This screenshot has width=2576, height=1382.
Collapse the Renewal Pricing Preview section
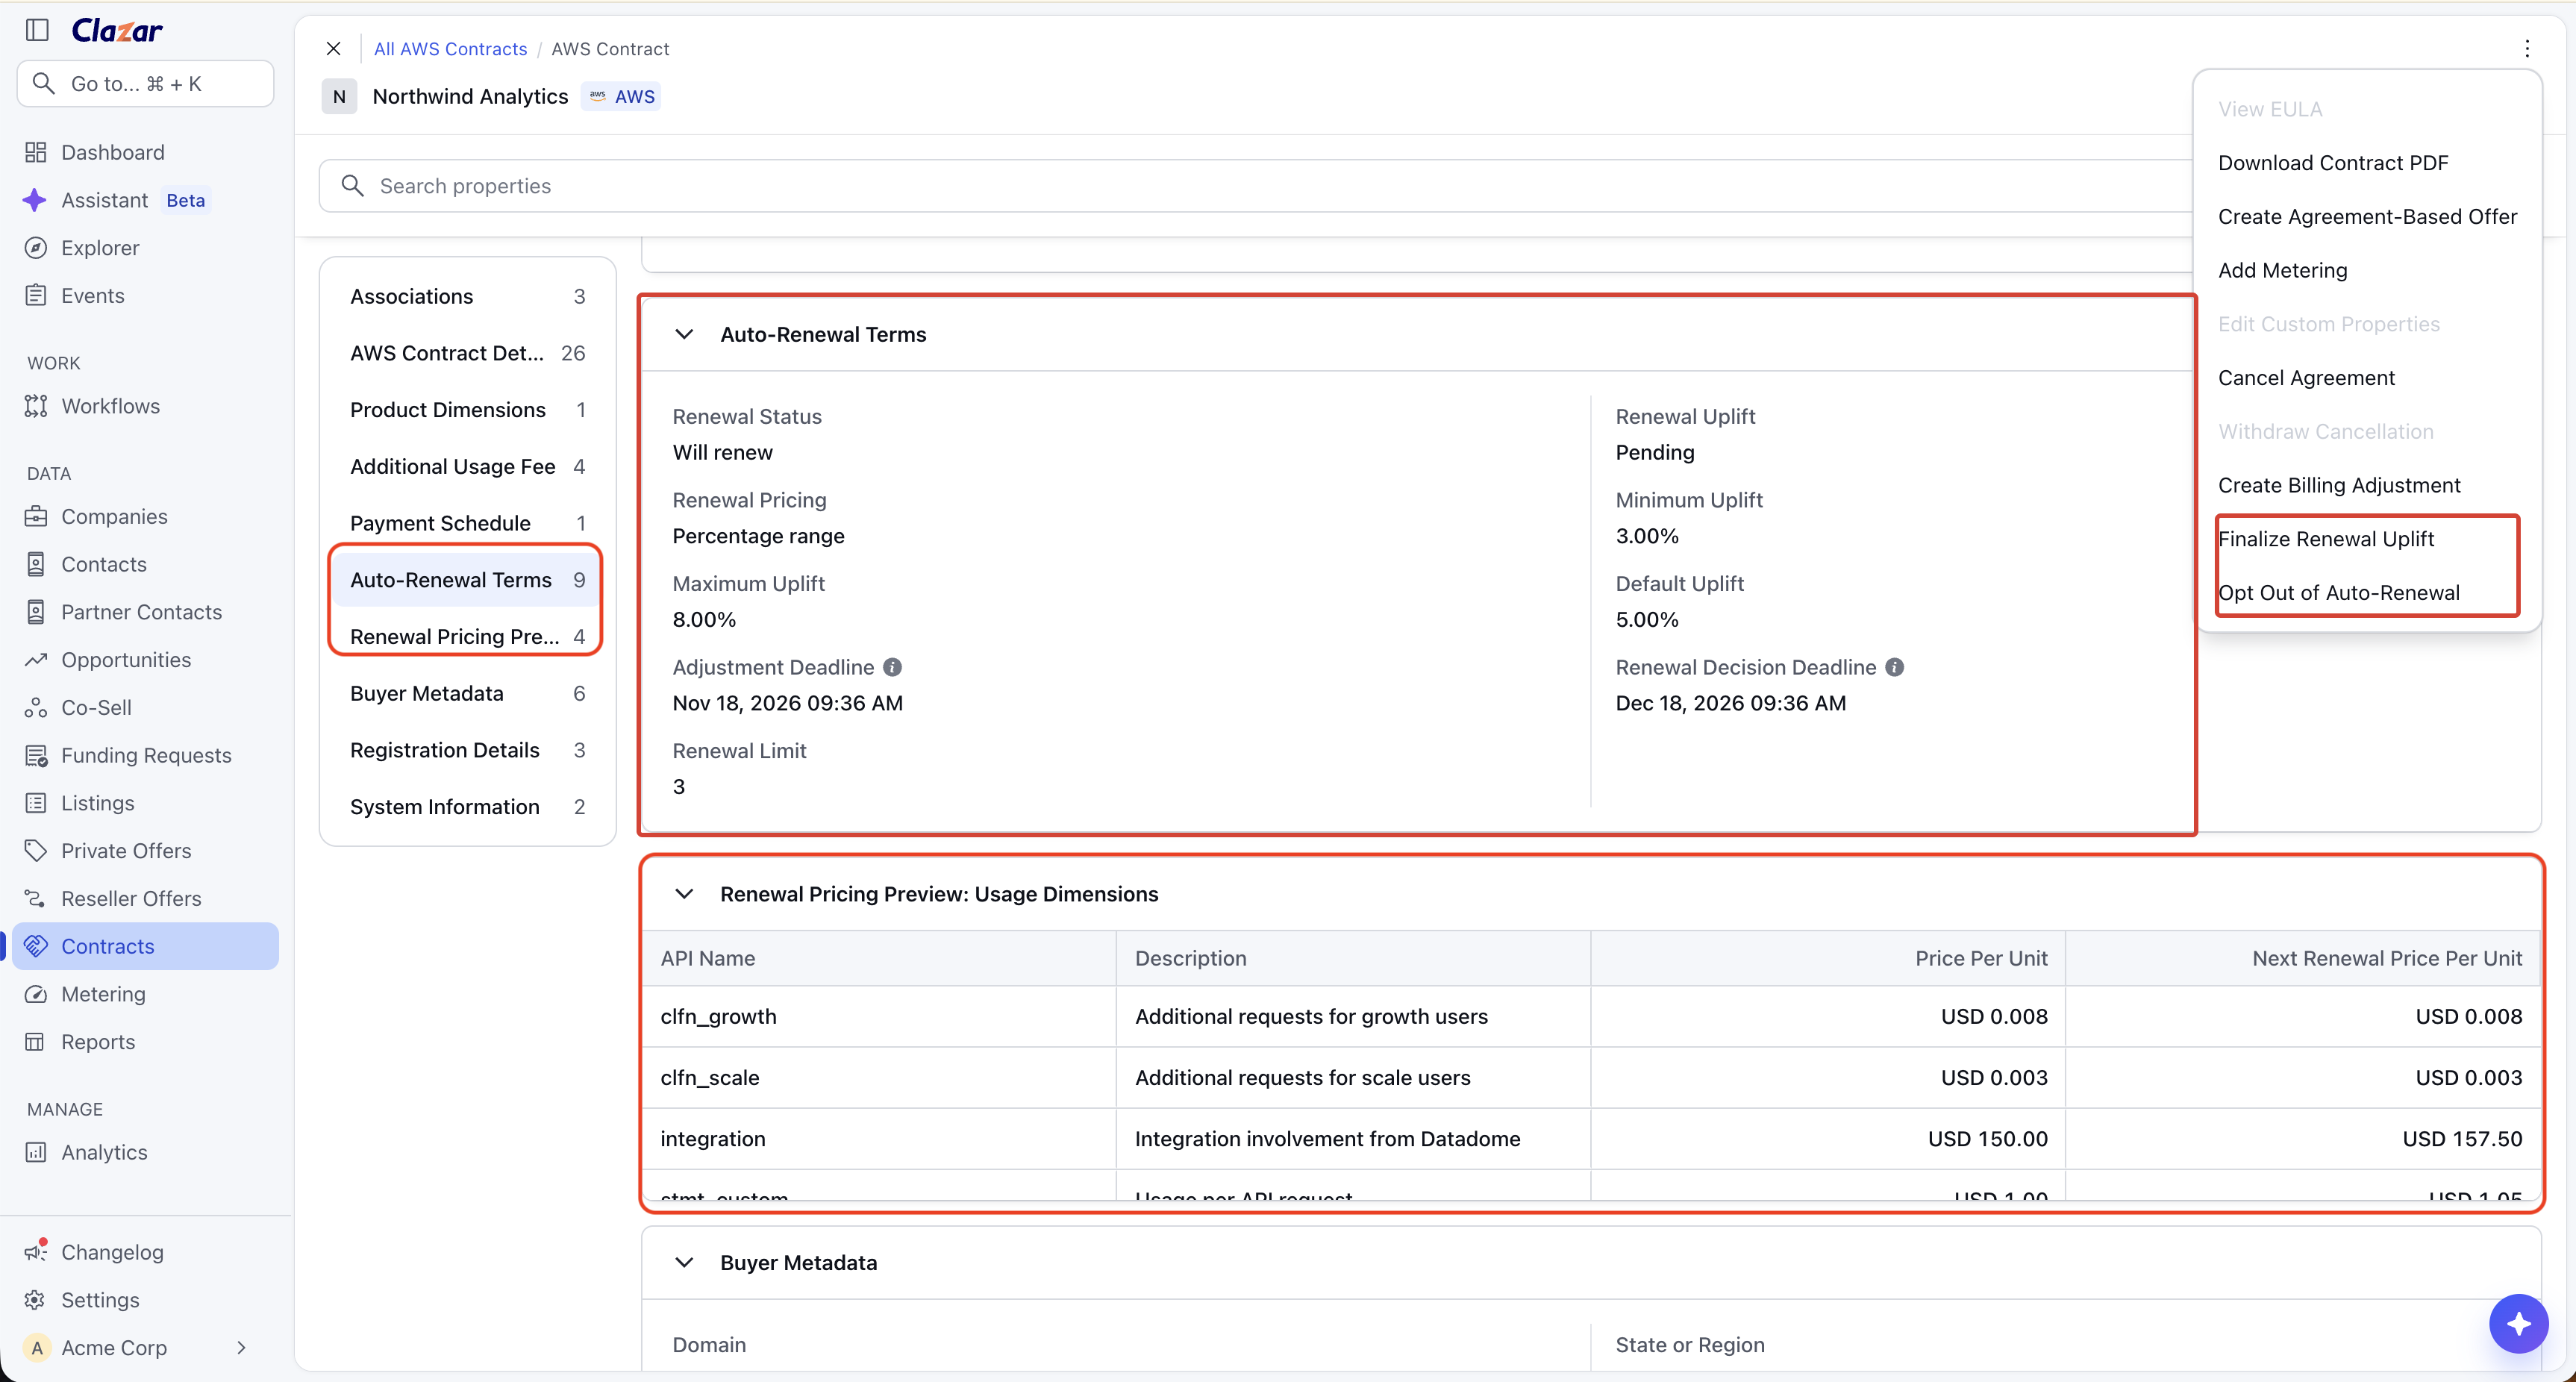click(684, 894)
